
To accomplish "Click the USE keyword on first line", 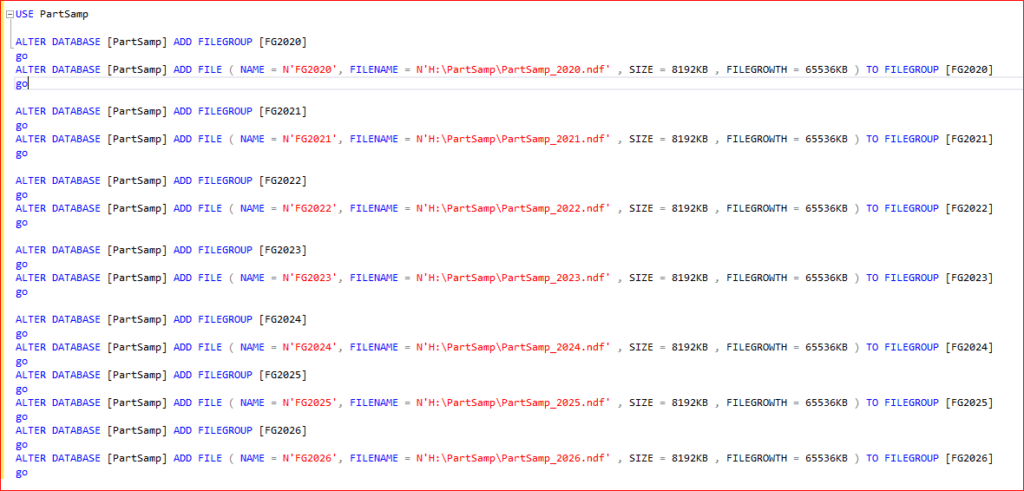I will (x=26, y=15).
